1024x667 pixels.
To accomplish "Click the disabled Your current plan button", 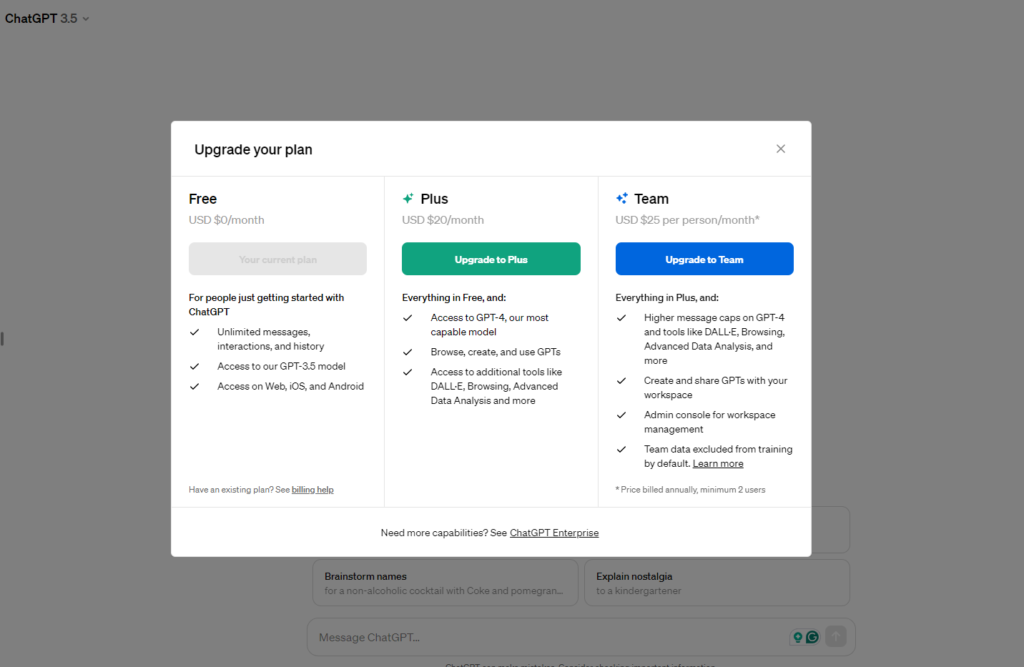I will click(x=278, y=259).
